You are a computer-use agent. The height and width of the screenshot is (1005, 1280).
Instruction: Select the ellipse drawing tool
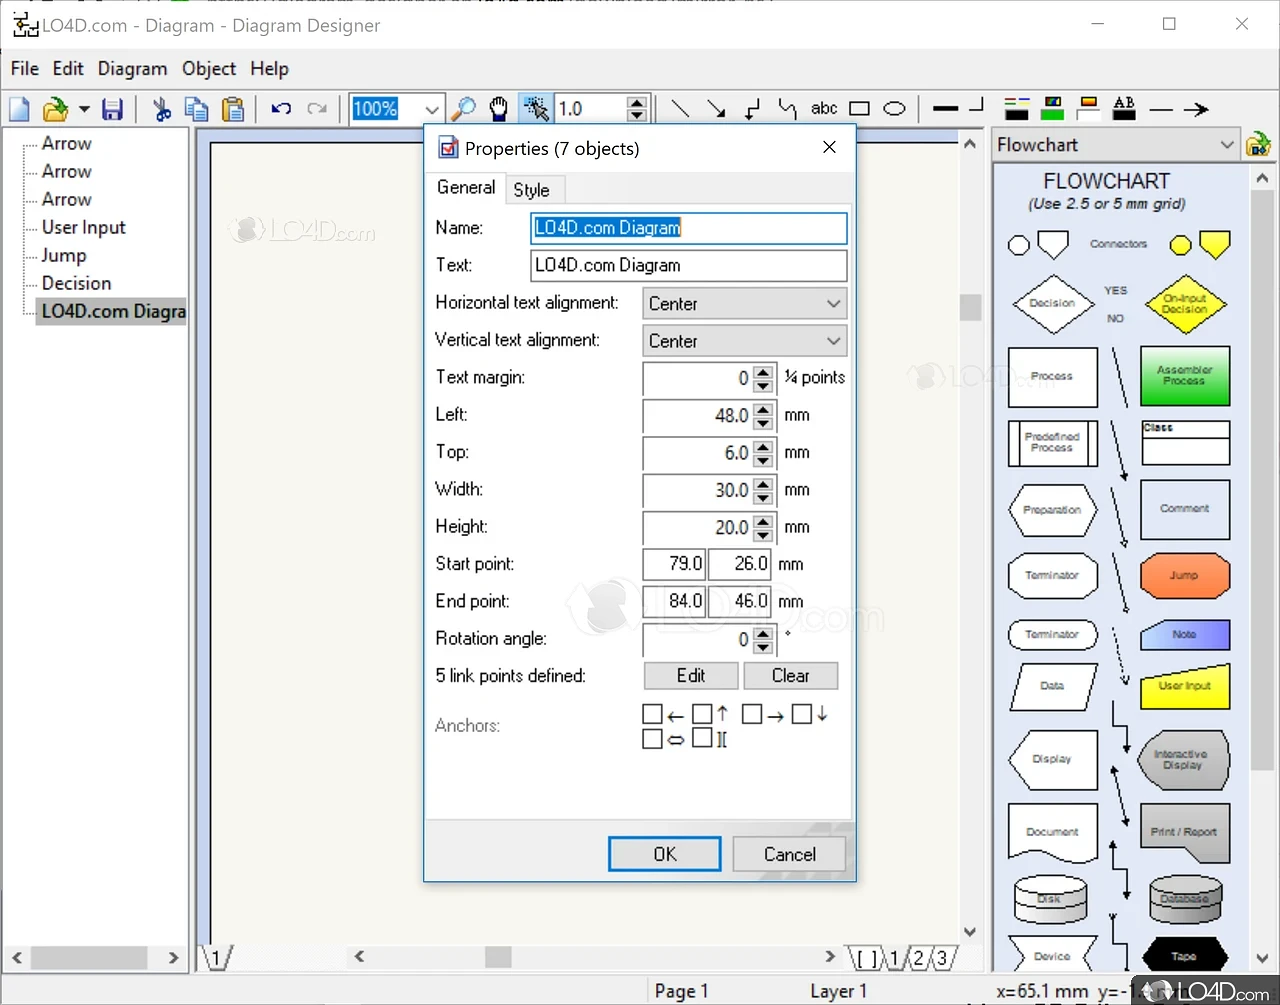click(893, 108)
